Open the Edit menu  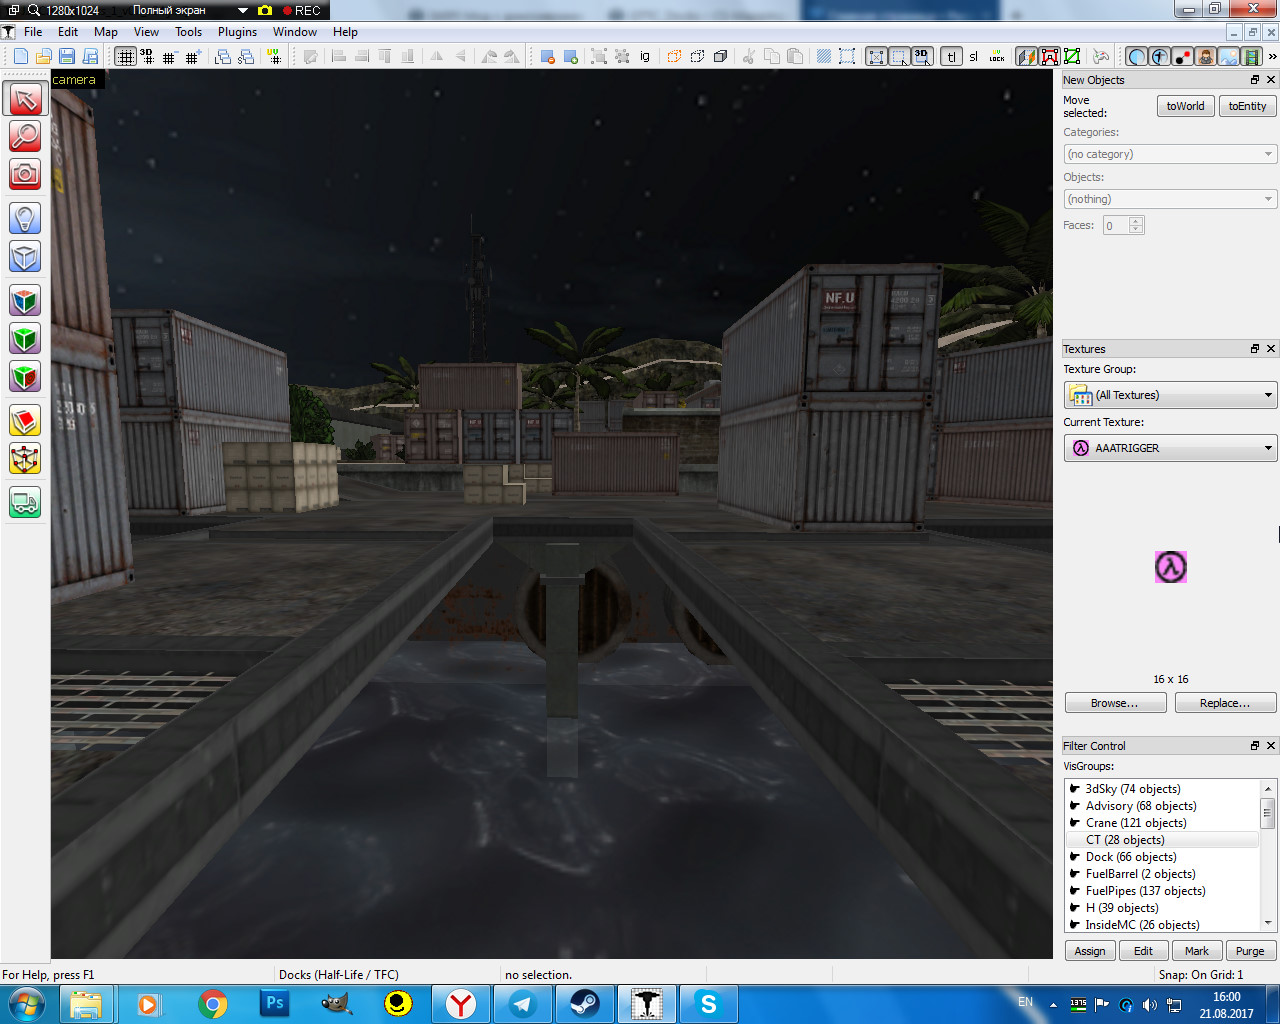pos(68,32)
